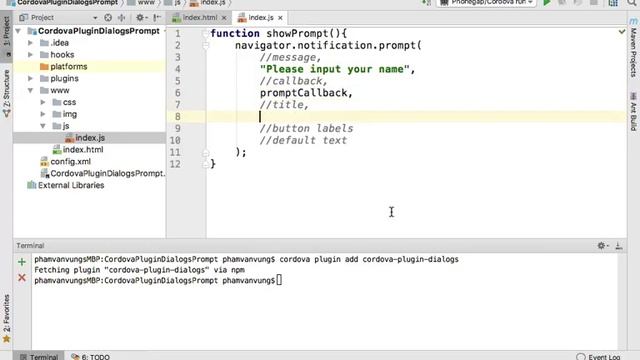Toggle fold marker on line 2

[206, 45]
